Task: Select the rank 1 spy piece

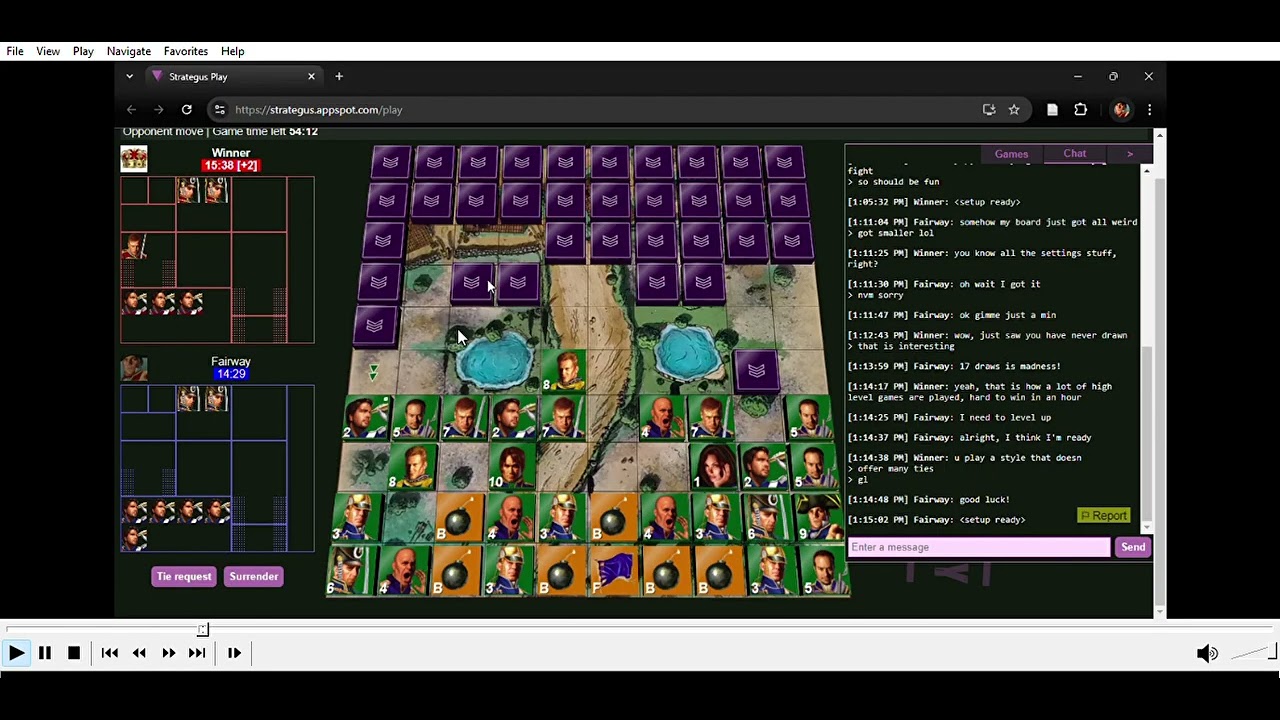Action: [x=715, y=467]
